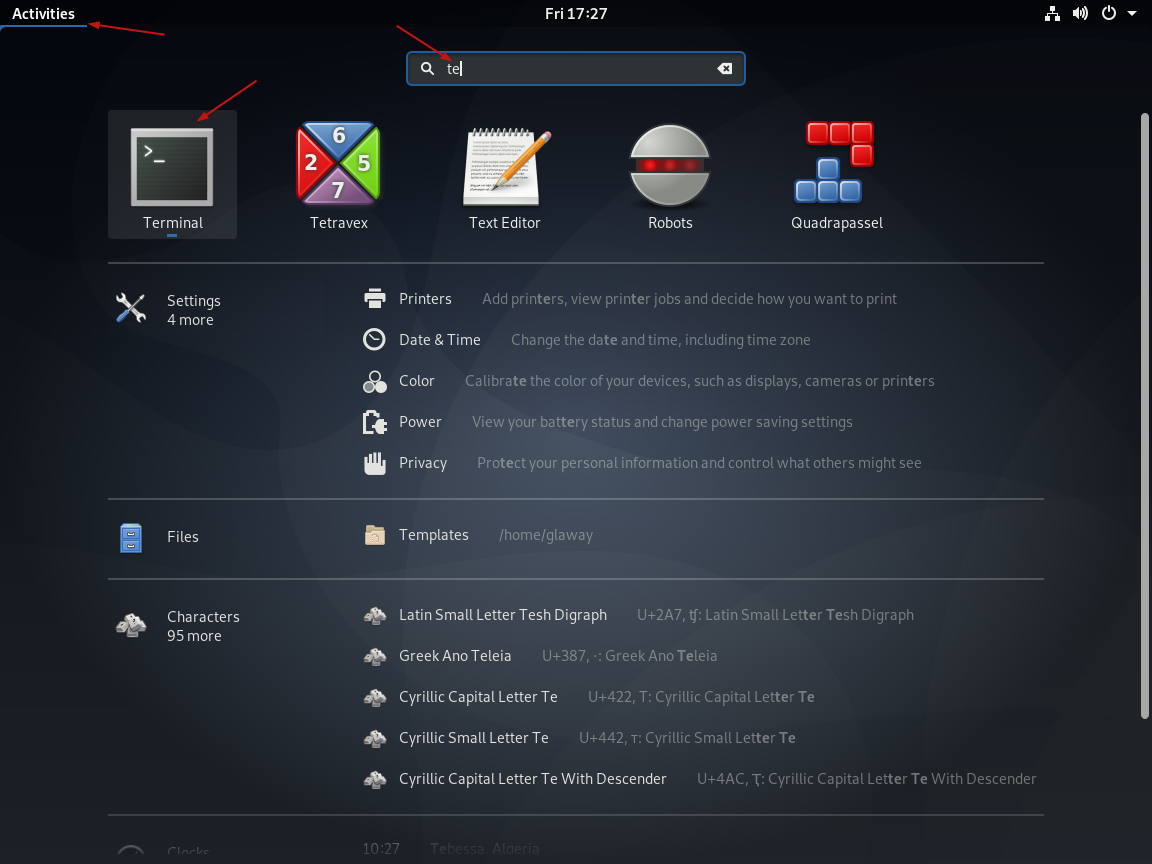The image size is (1152, 864).
Task: Show 'Settings 4 more' results
Action: (168, 309)
